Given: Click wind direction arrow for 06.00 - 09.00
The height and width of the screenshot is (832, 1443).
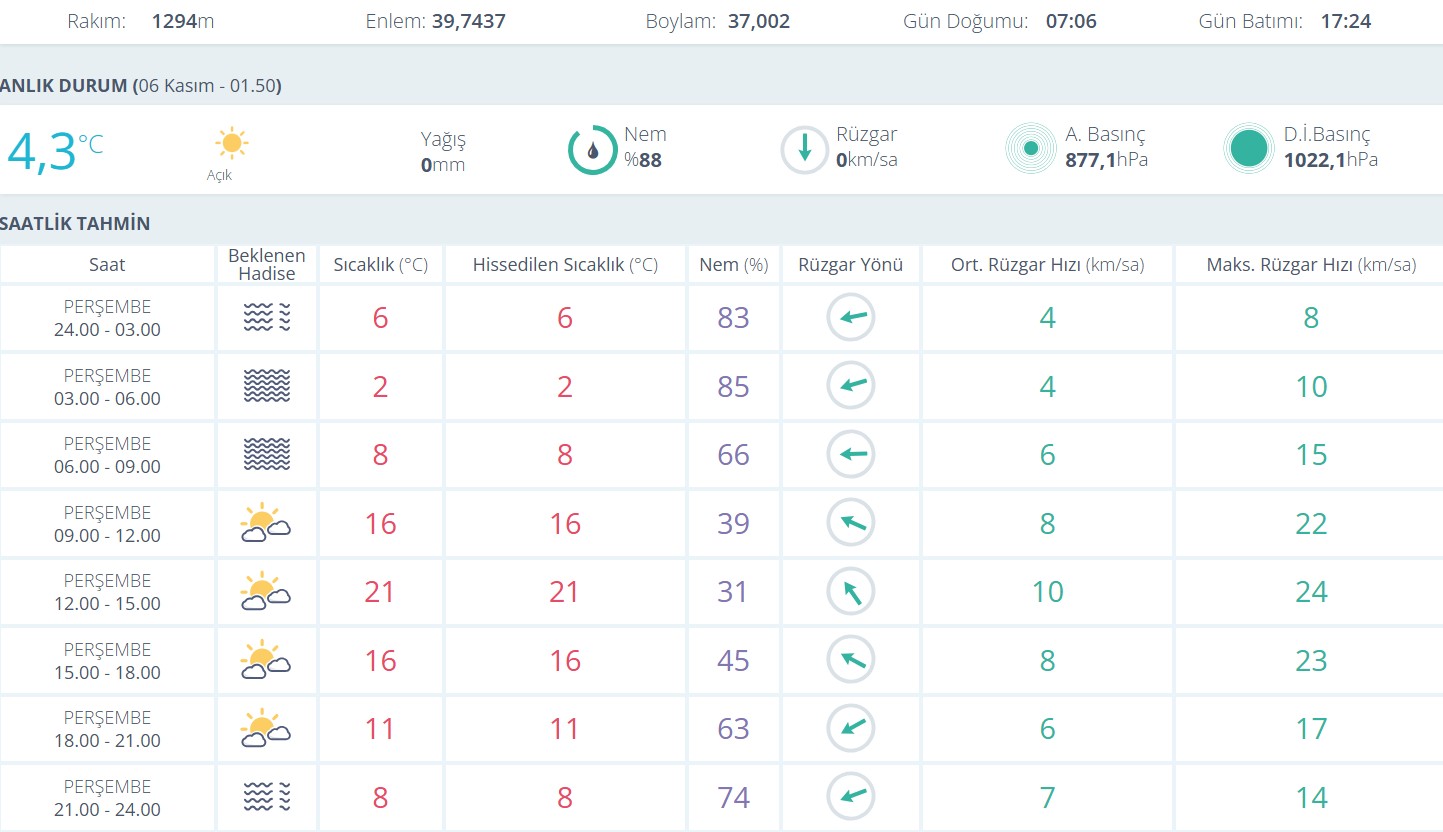Looking at the screenshot, I should point(851,454).
